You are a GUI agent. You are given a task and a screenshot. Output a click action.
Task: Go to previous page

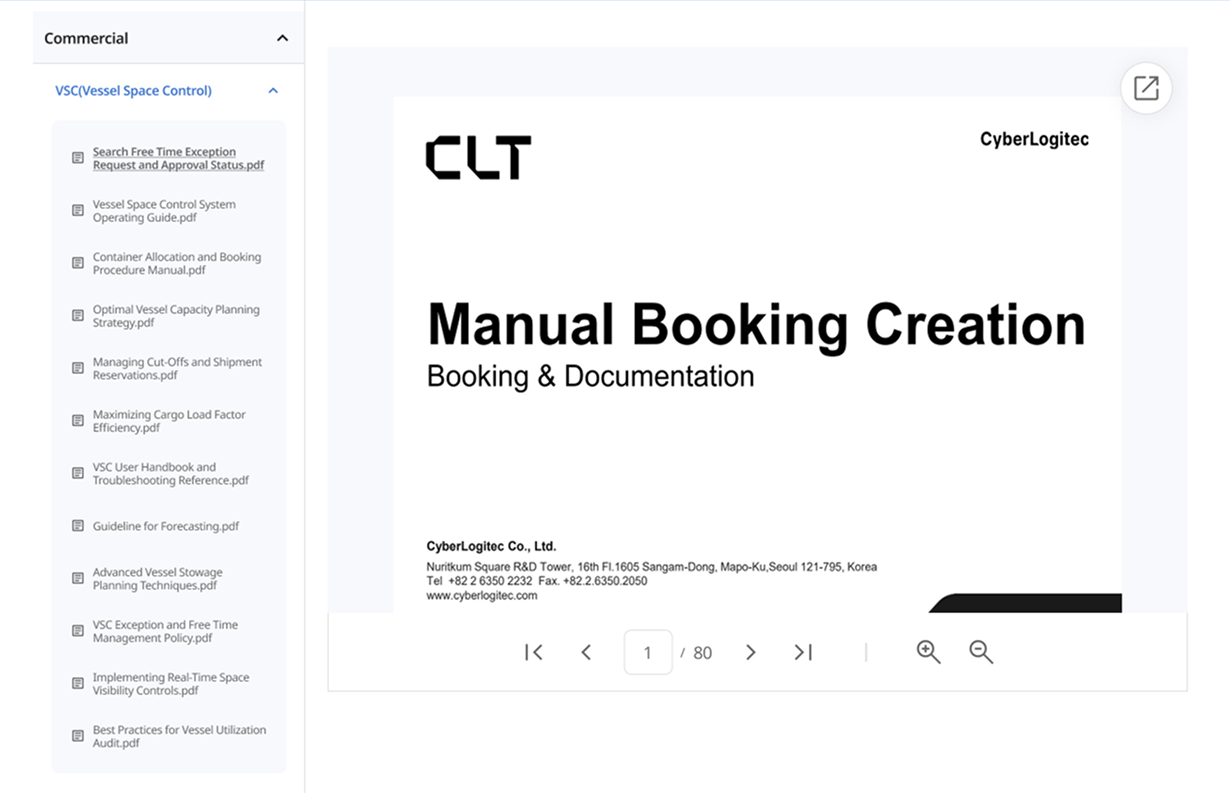586,652
